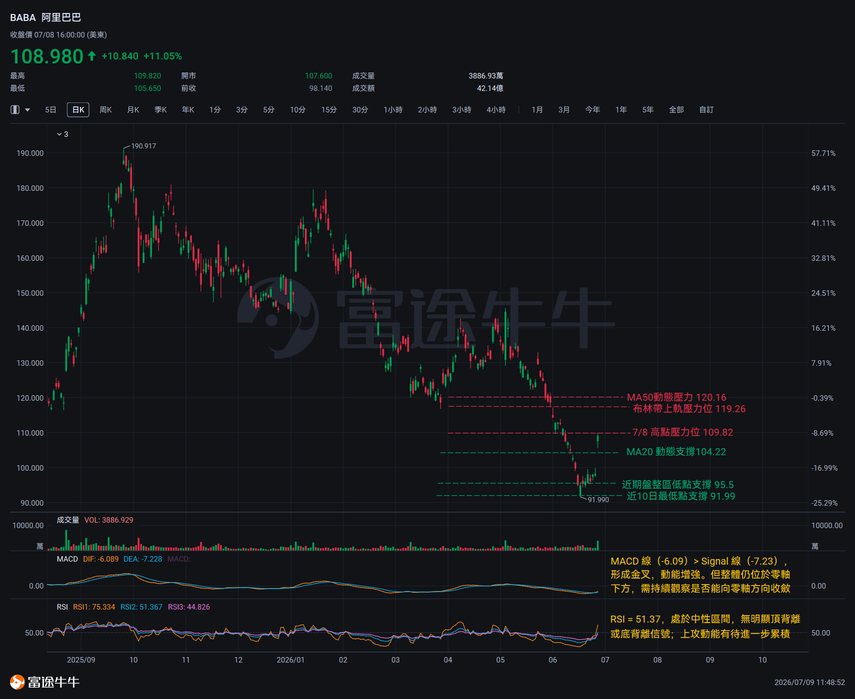
Task: Click the RSI2: 51.367 value
Action: (141, 607)
